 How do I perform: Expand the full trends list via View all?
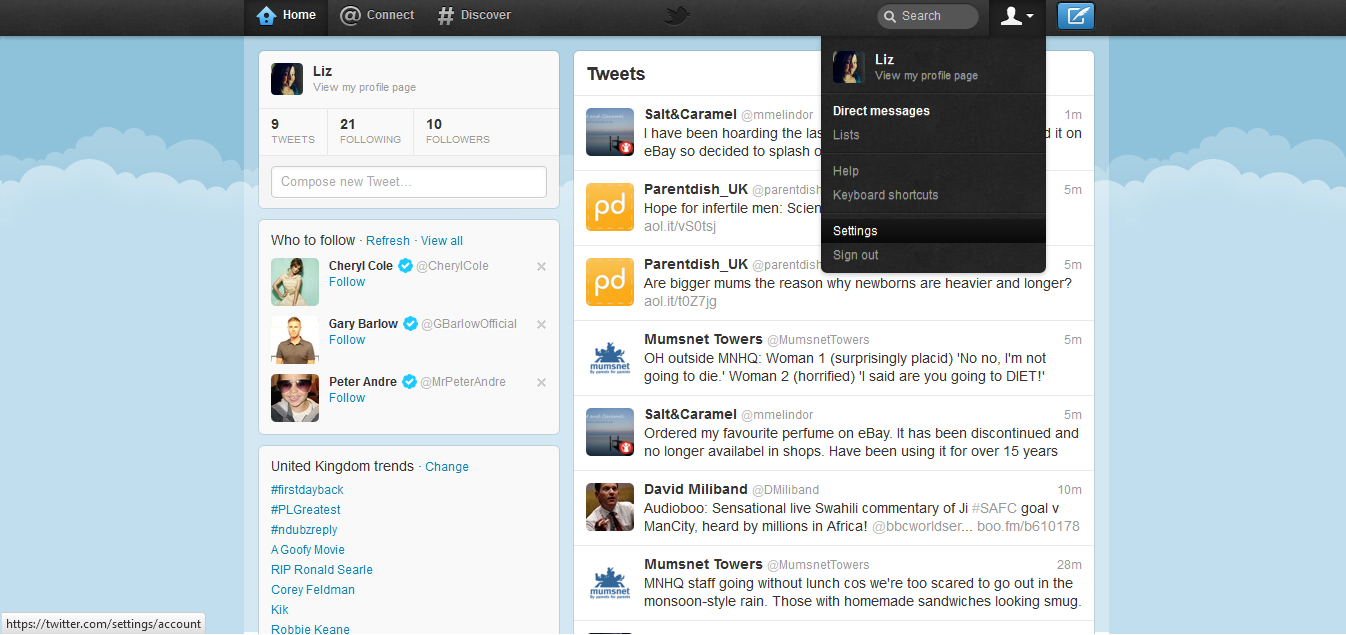441,240
